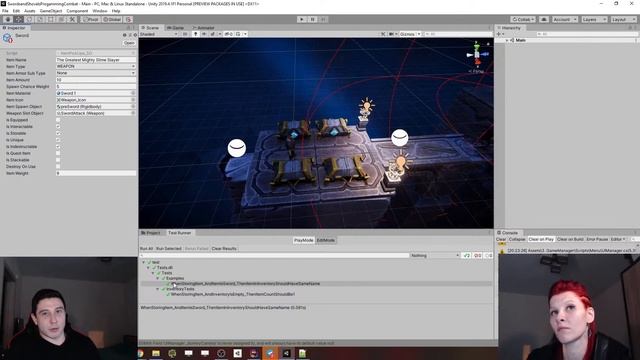Open the Collab dropdown
Screen dimensions: 640x360
tap(523, 20)
